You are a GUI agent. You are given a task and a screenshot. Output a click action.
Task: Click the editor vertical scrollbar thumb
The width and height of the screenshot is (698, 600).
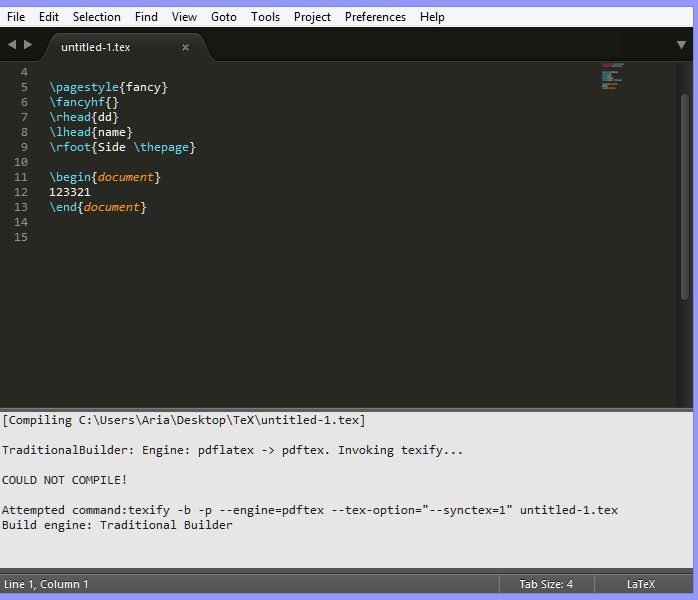pos(685,197)
